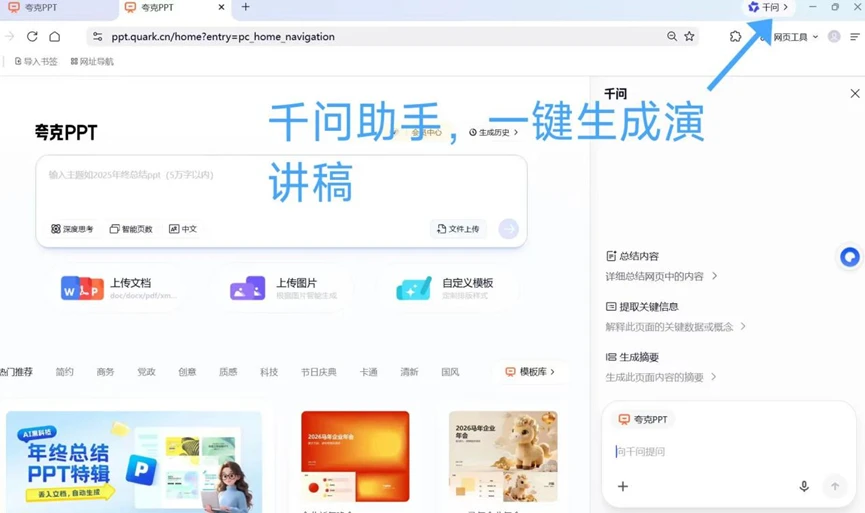Click 解释此页面的关键数据或概念 suggestion

coord(675,327)
